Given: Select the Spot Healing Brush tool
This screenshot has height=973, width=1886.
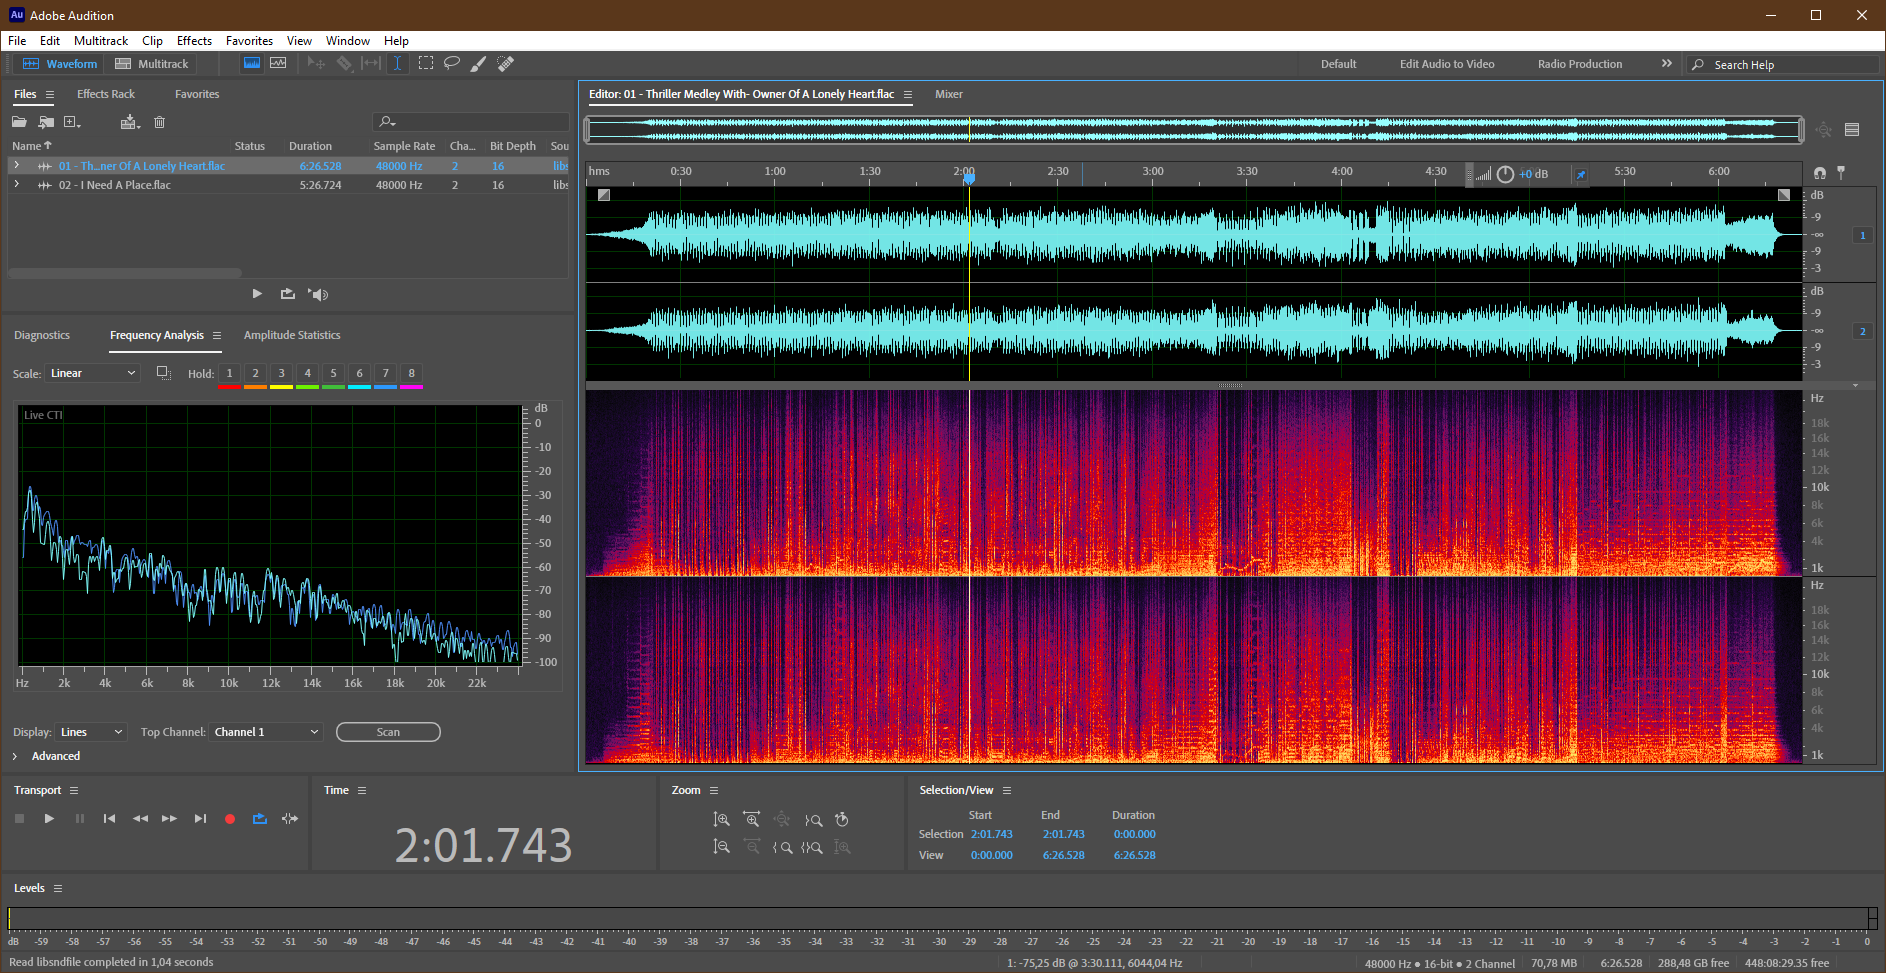Looking at the screenshot, I should click(x=506, y=63).
